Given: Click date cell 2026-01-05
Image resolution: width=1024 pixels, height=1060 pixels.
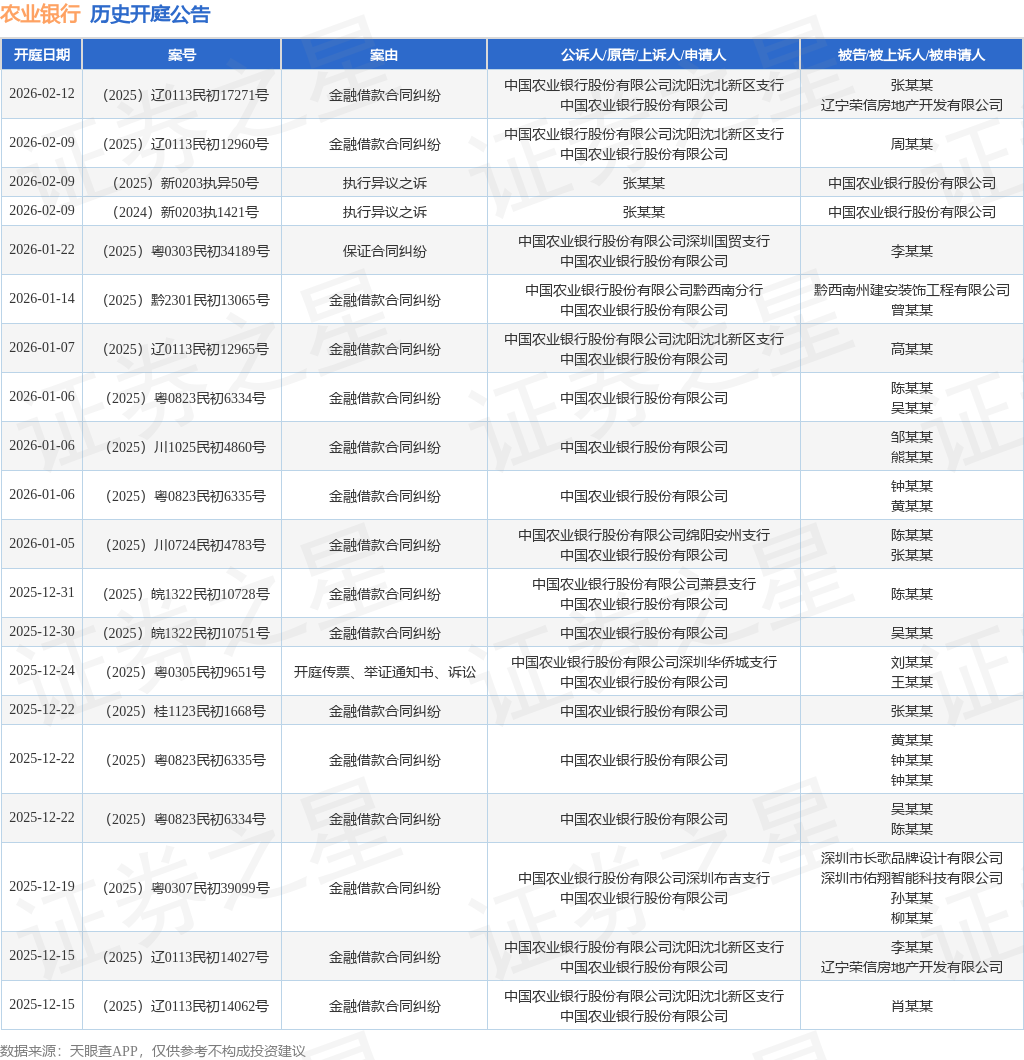Looking at the screenshot, I should click(42, 544).
